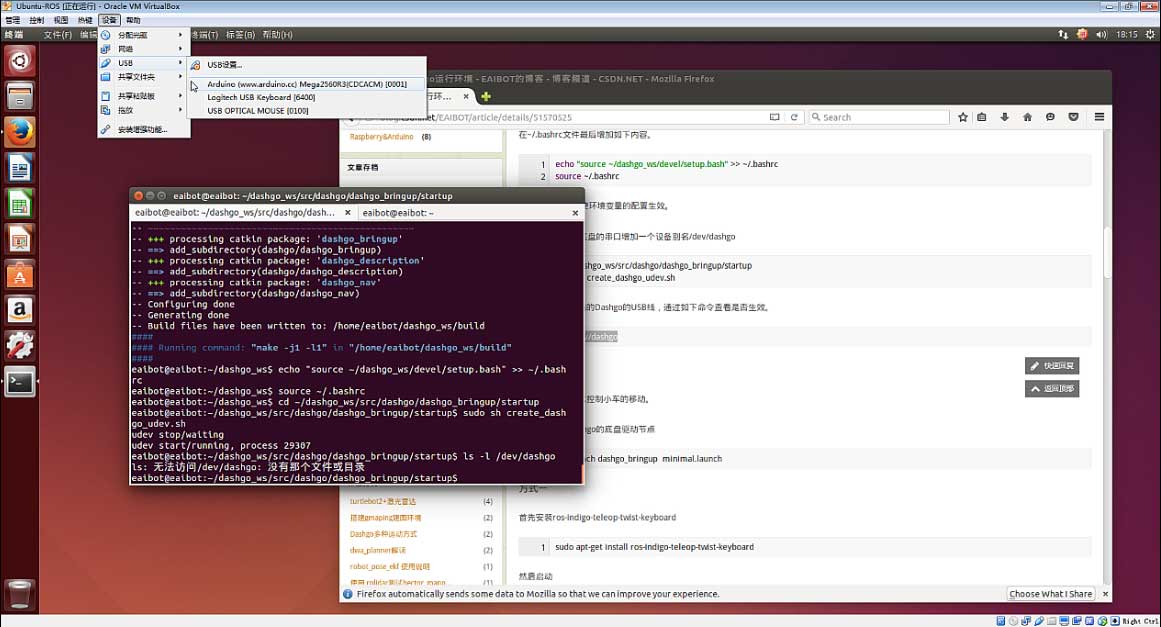Select the Arduino Mega2560R3 USB device
Viewport: 1161px width, 627px height.
306,84
